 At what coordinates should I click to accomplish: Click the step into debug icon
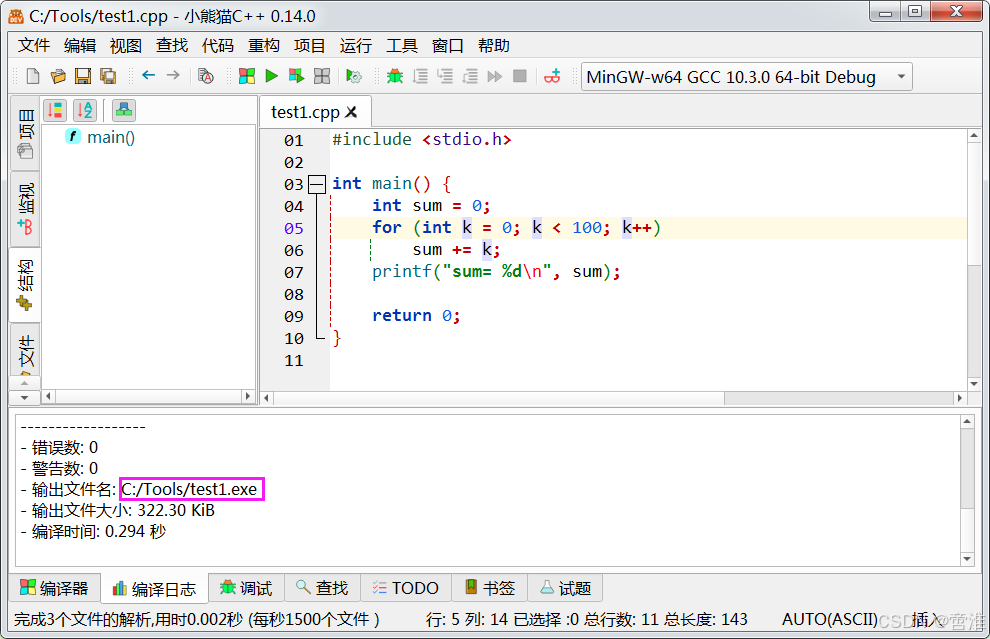pos(445,76)
